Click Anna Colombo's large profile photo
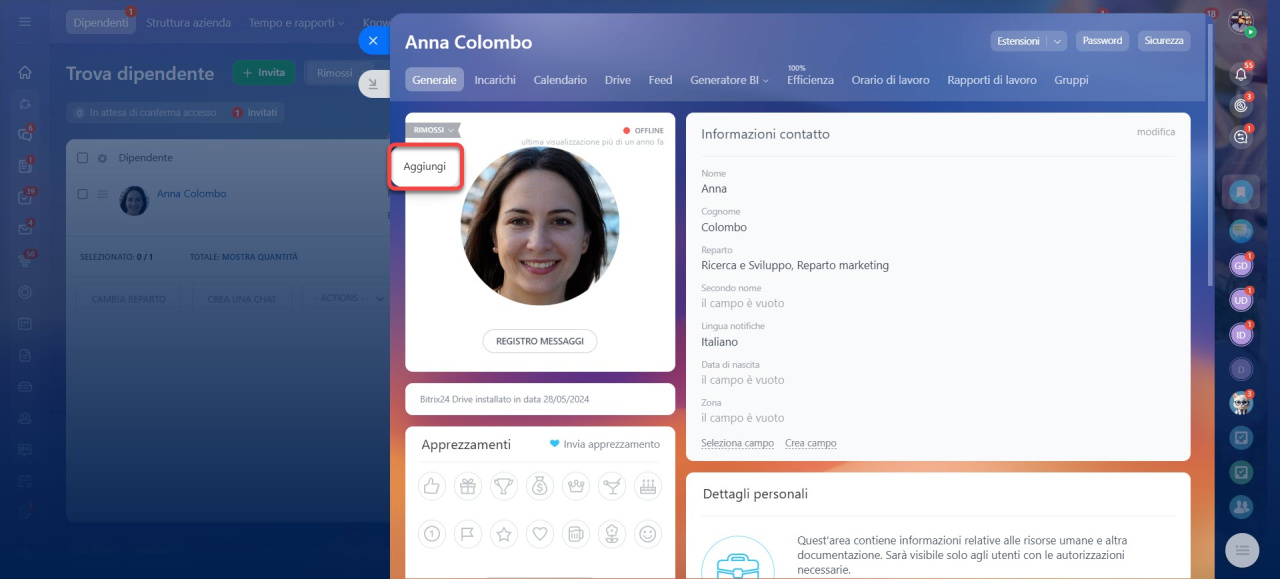 tap(540, 226)
